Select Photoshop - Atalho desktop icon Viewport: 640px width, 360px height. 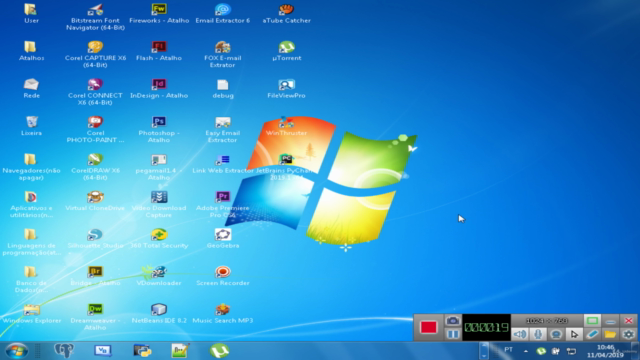159,129
